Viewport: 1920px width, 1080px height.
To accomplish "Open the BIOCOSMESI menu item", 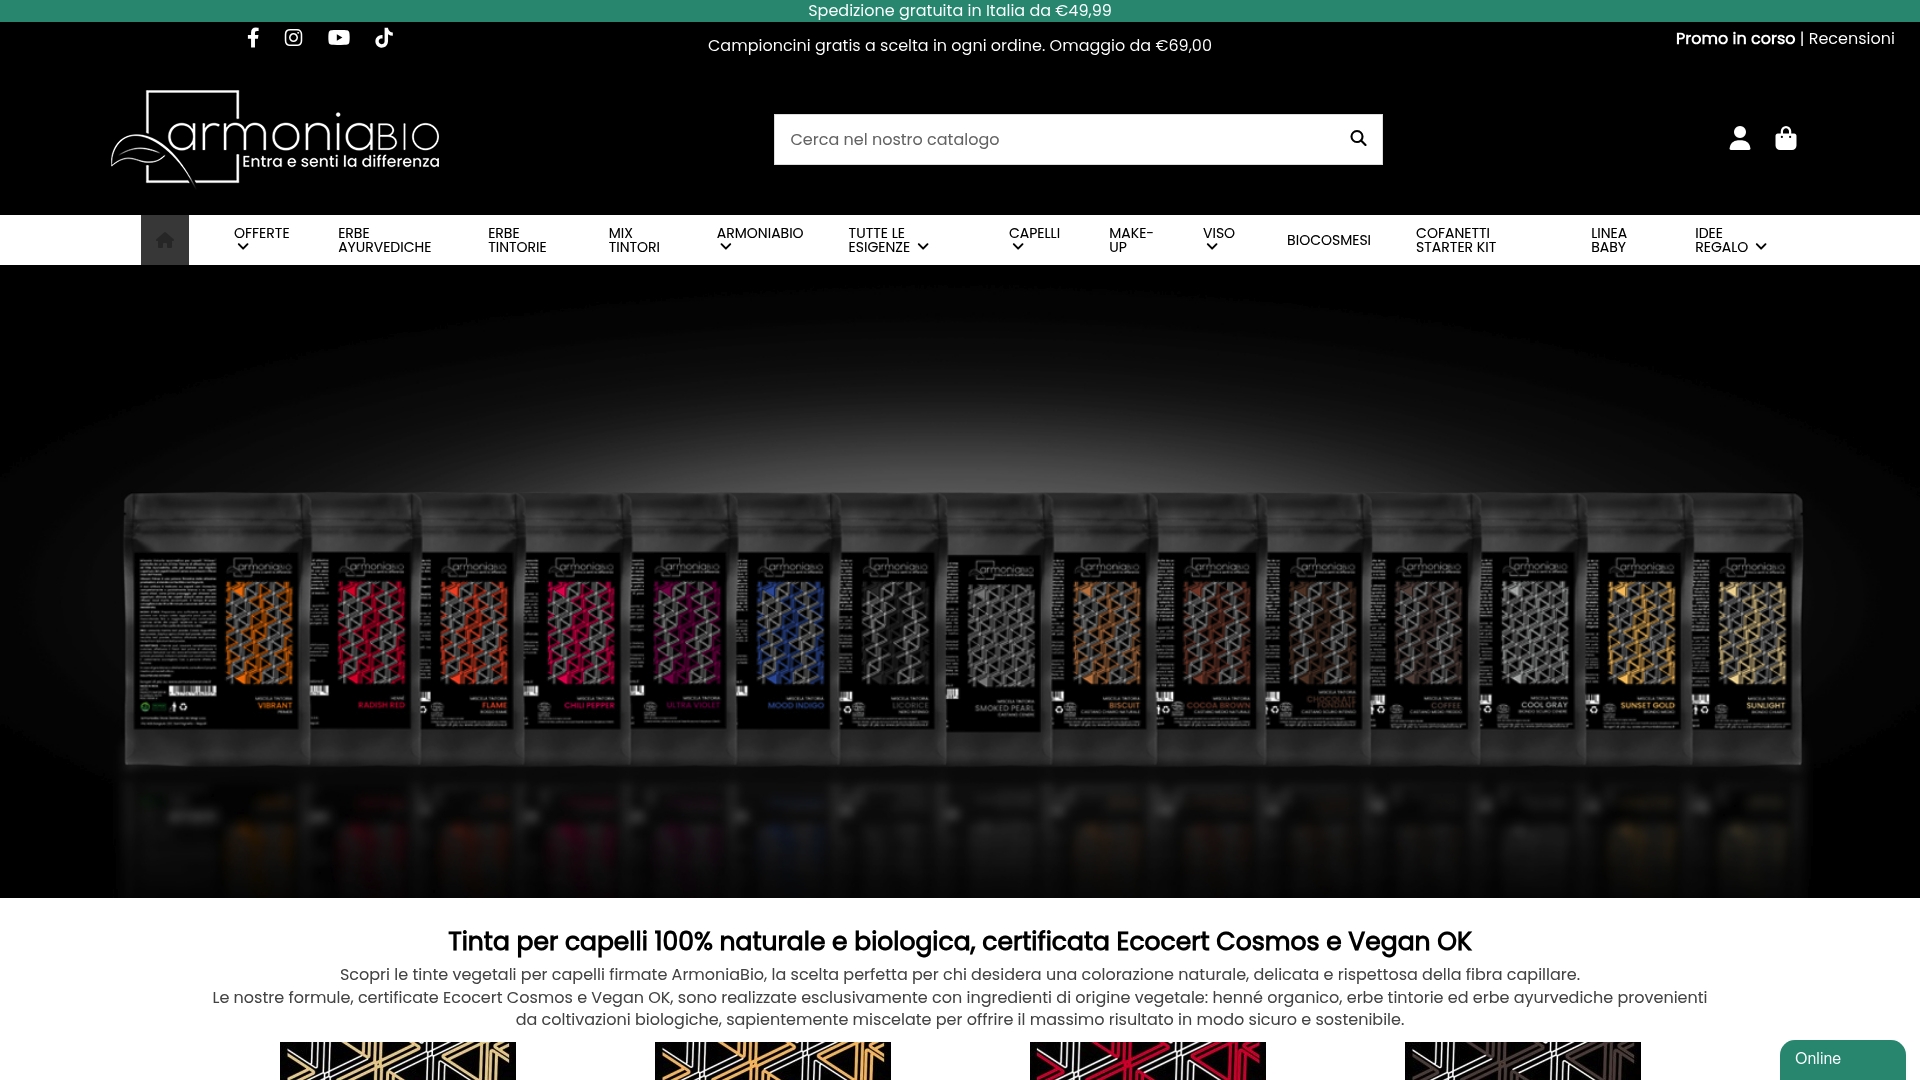I will click(1329, 240).
